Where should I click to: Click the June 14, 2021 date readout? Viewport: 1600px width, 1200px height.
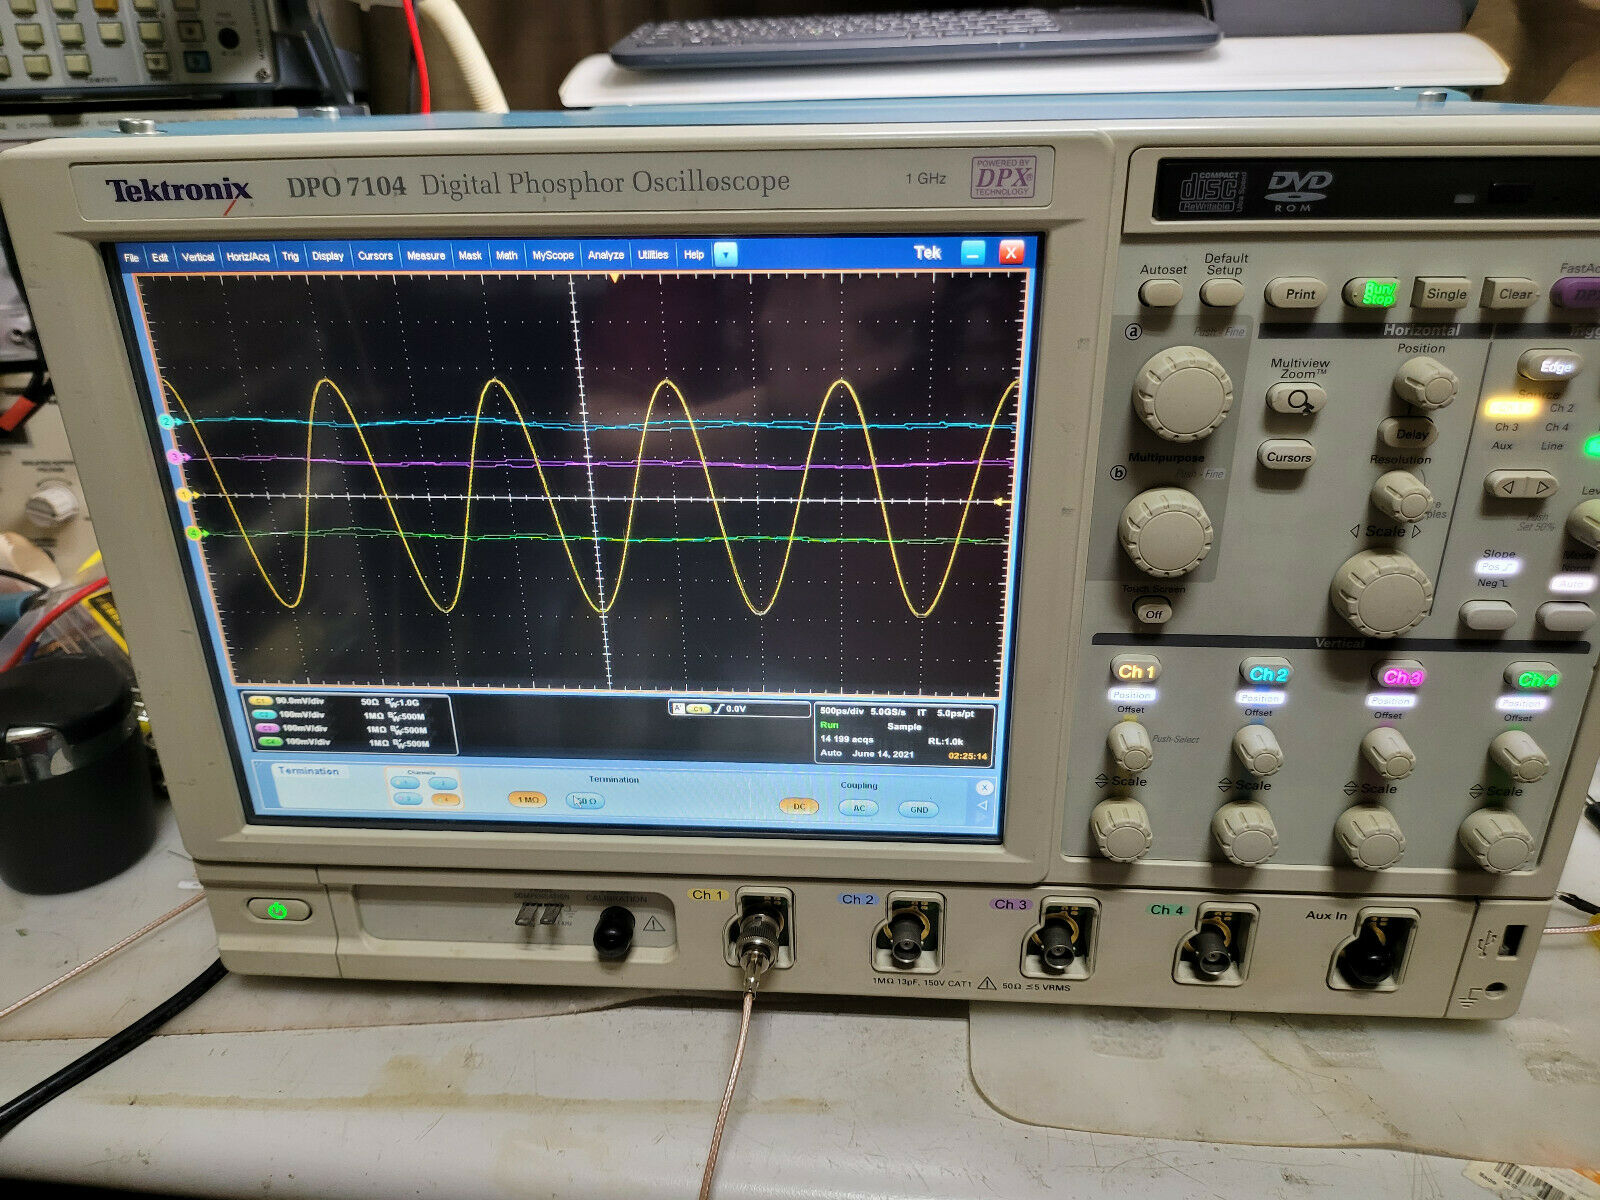883,754
